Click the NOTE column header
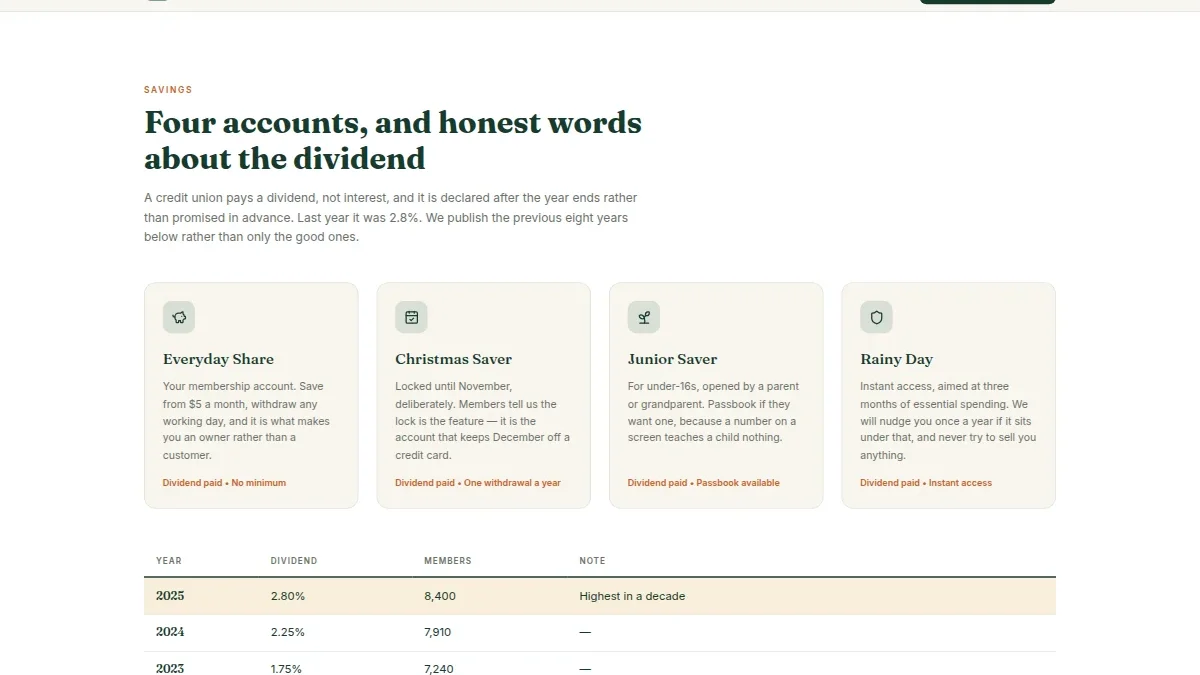Viewport: 1200px width, 675px height. pos(592,561)
